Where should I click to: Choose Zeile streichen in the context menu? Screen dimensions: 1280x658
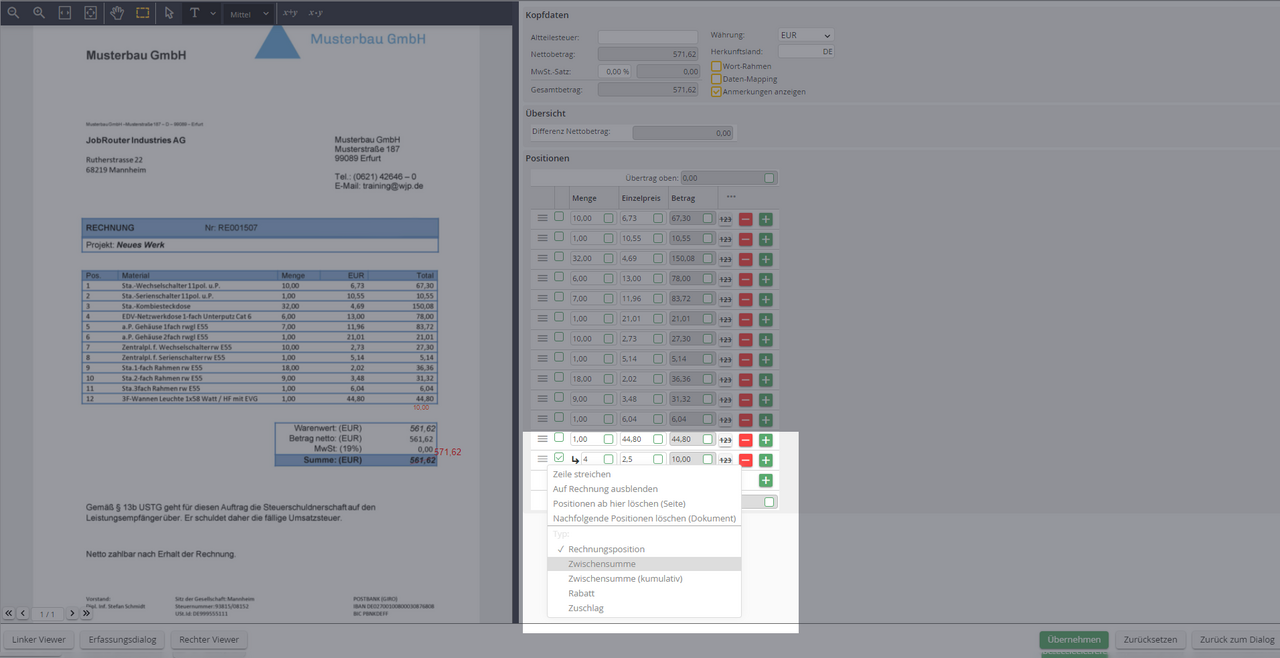click(582, 474)
